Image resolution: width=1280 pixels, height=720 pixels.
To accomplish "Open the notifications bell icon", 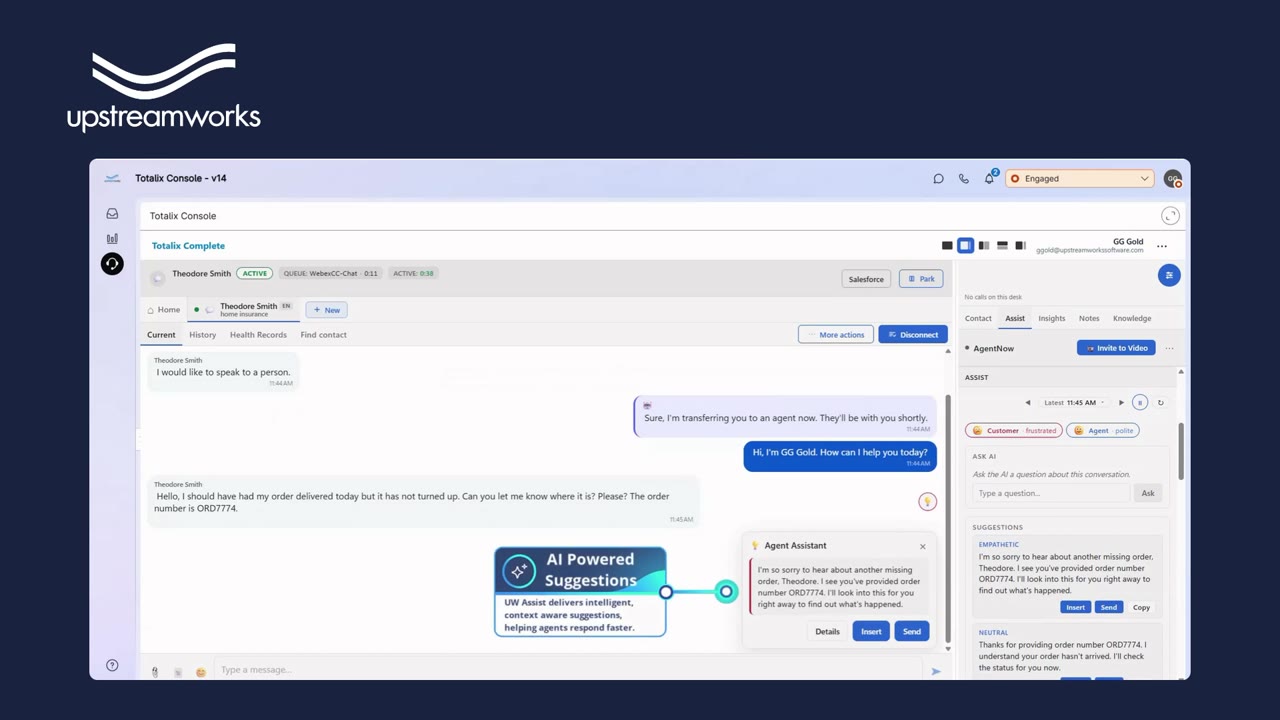I will pyautogui.click(x=990, y=178).
